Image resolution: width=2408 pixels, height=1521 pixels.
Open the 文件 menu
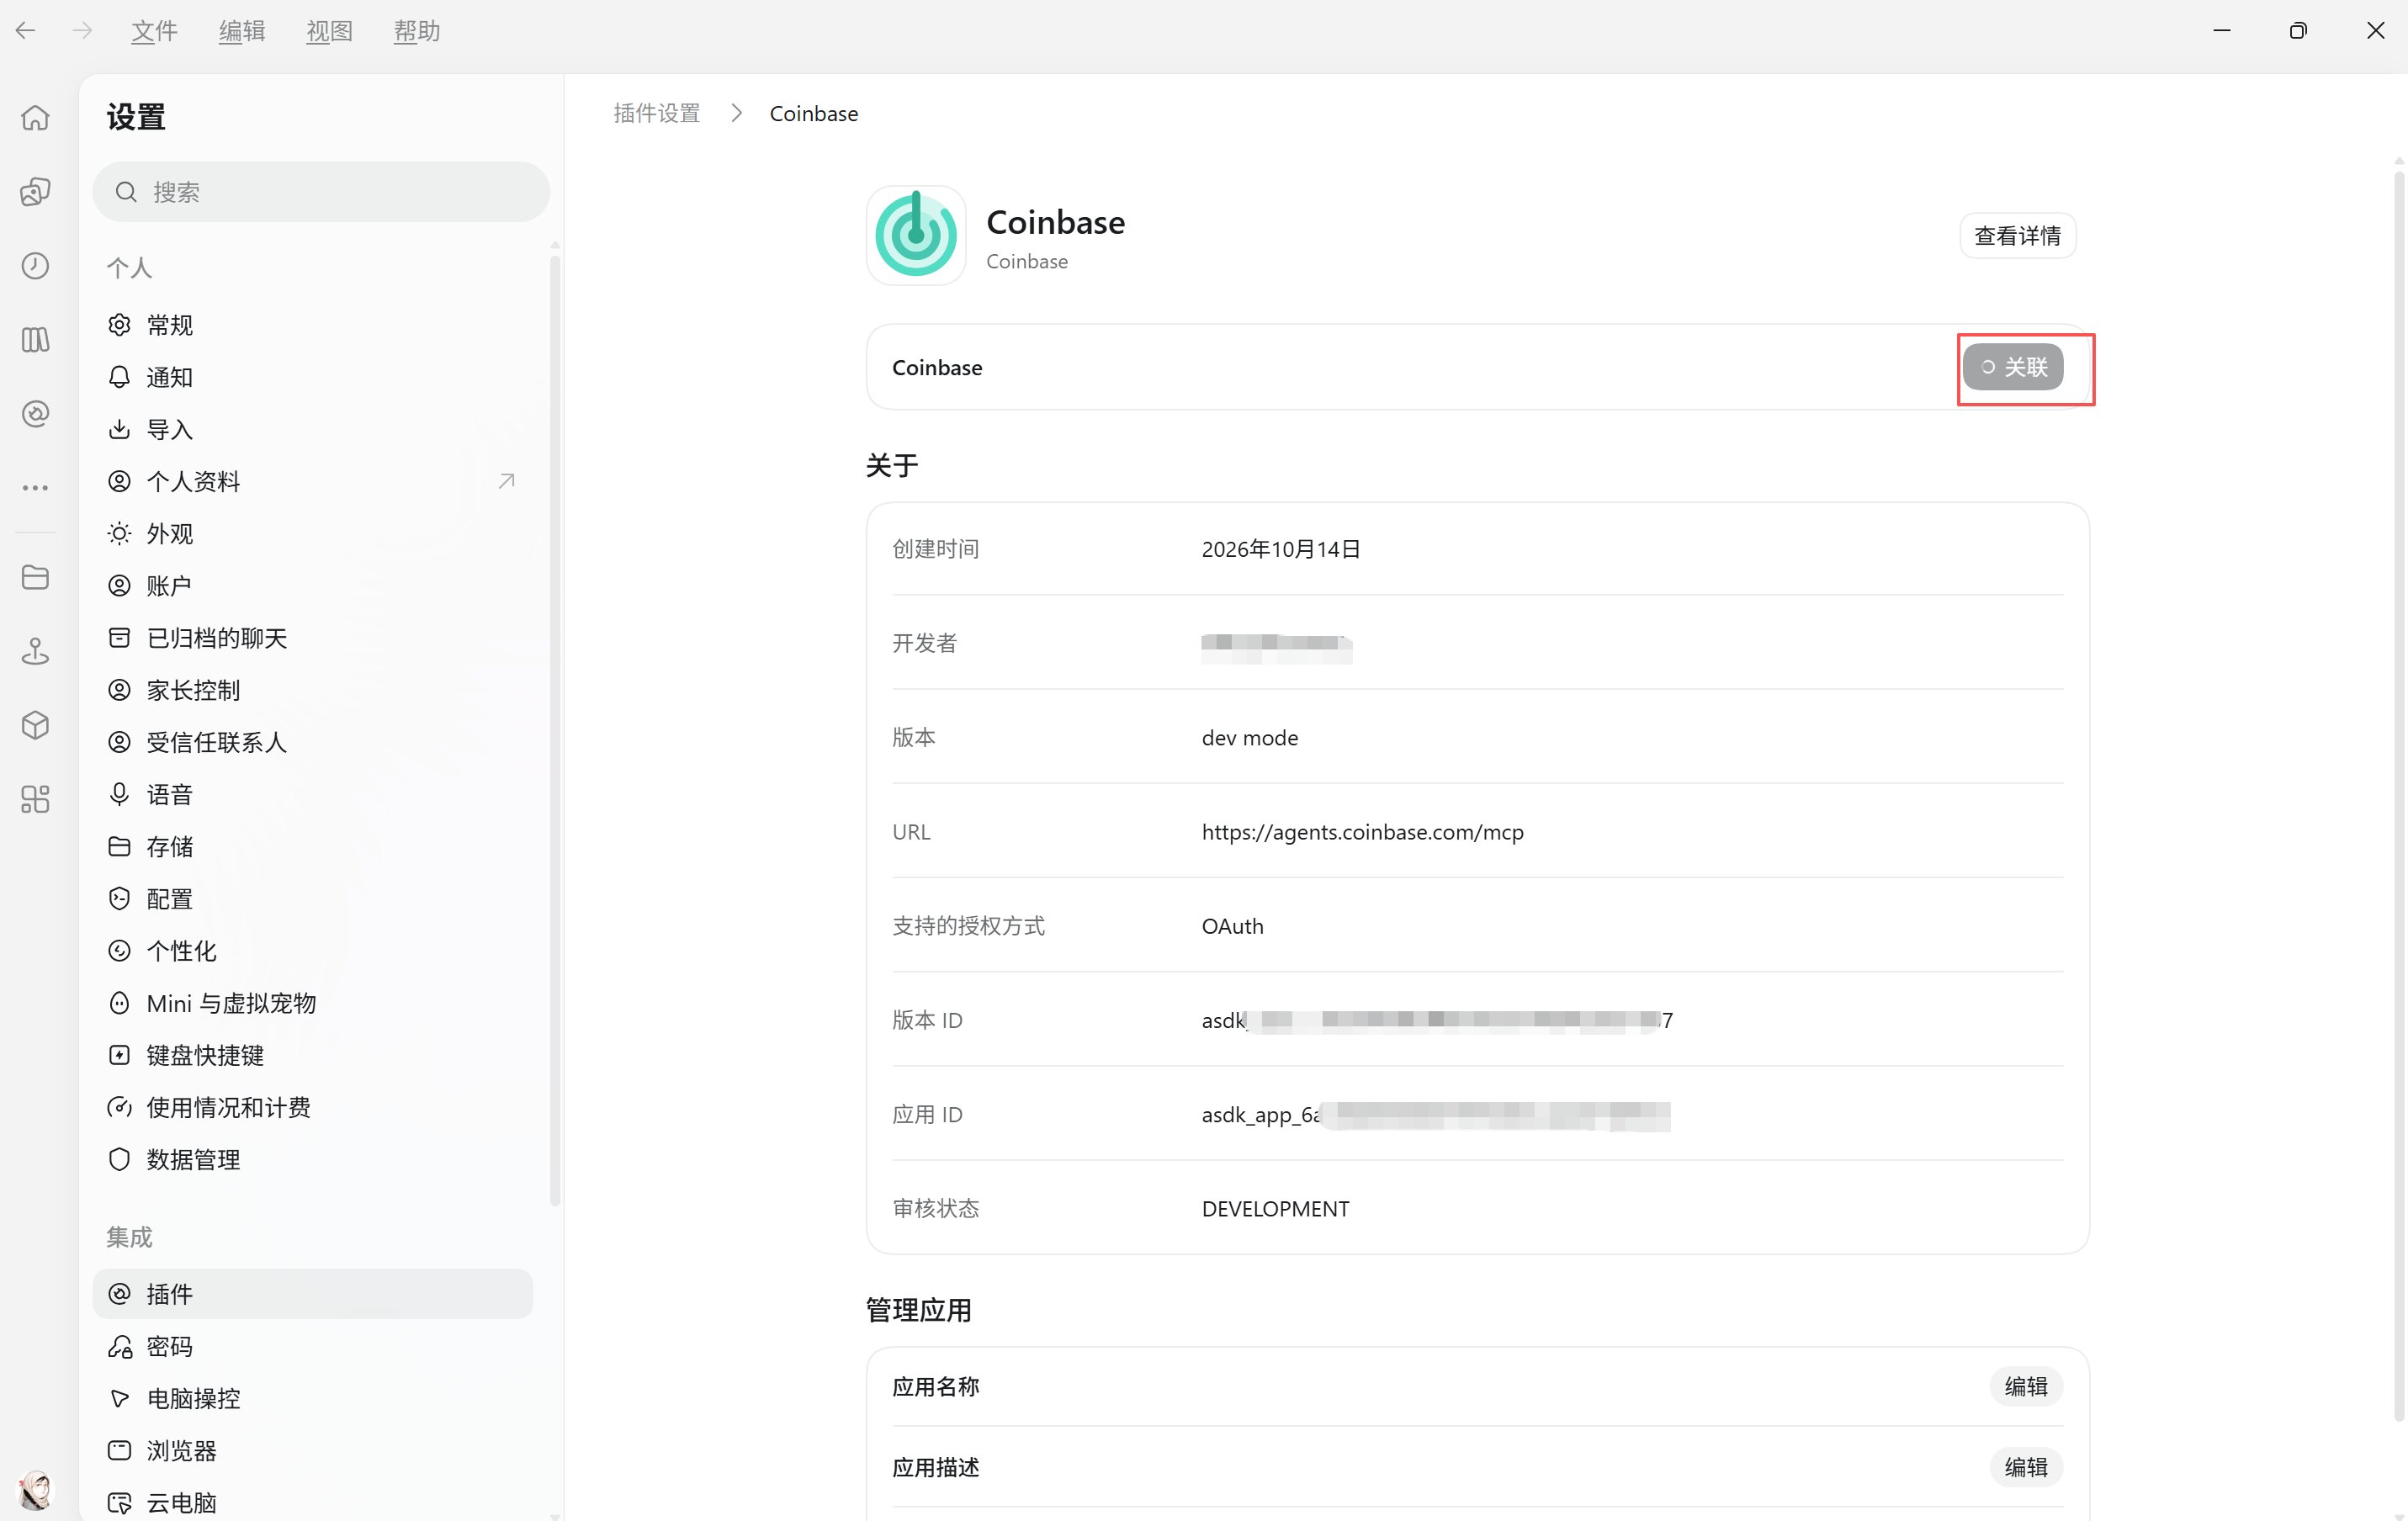tap(154, 31)
